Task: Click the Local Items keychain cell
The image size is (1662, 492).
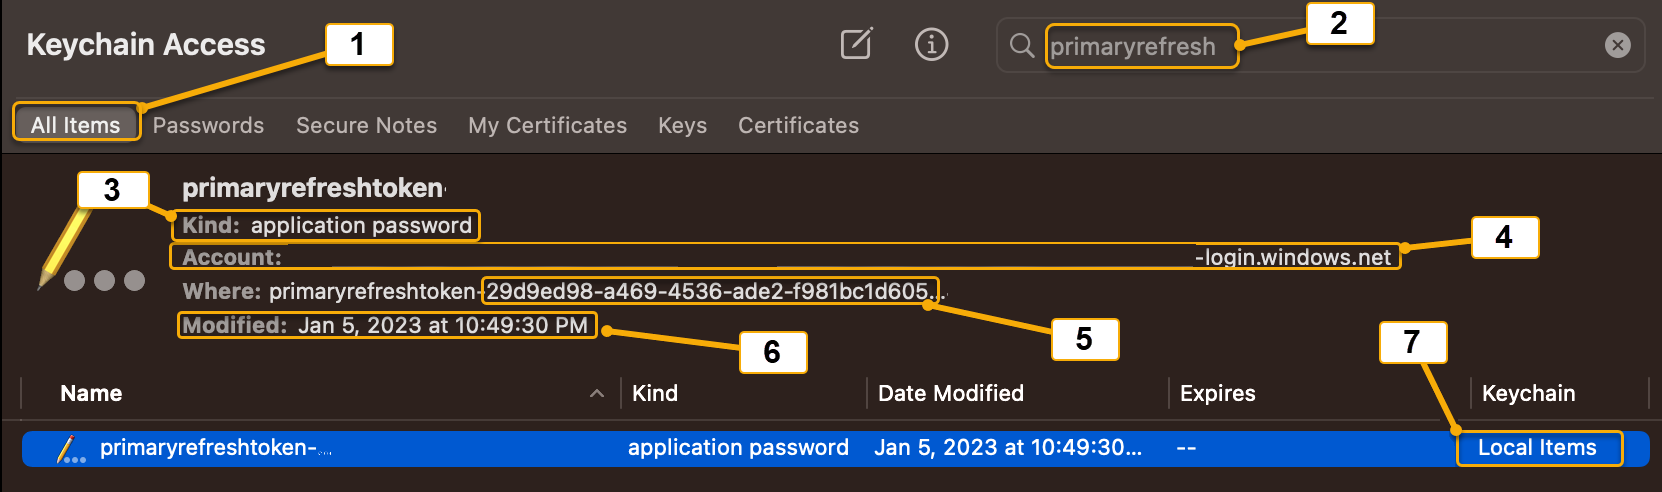Action: pyautogui.click(x=1537, y=448)
